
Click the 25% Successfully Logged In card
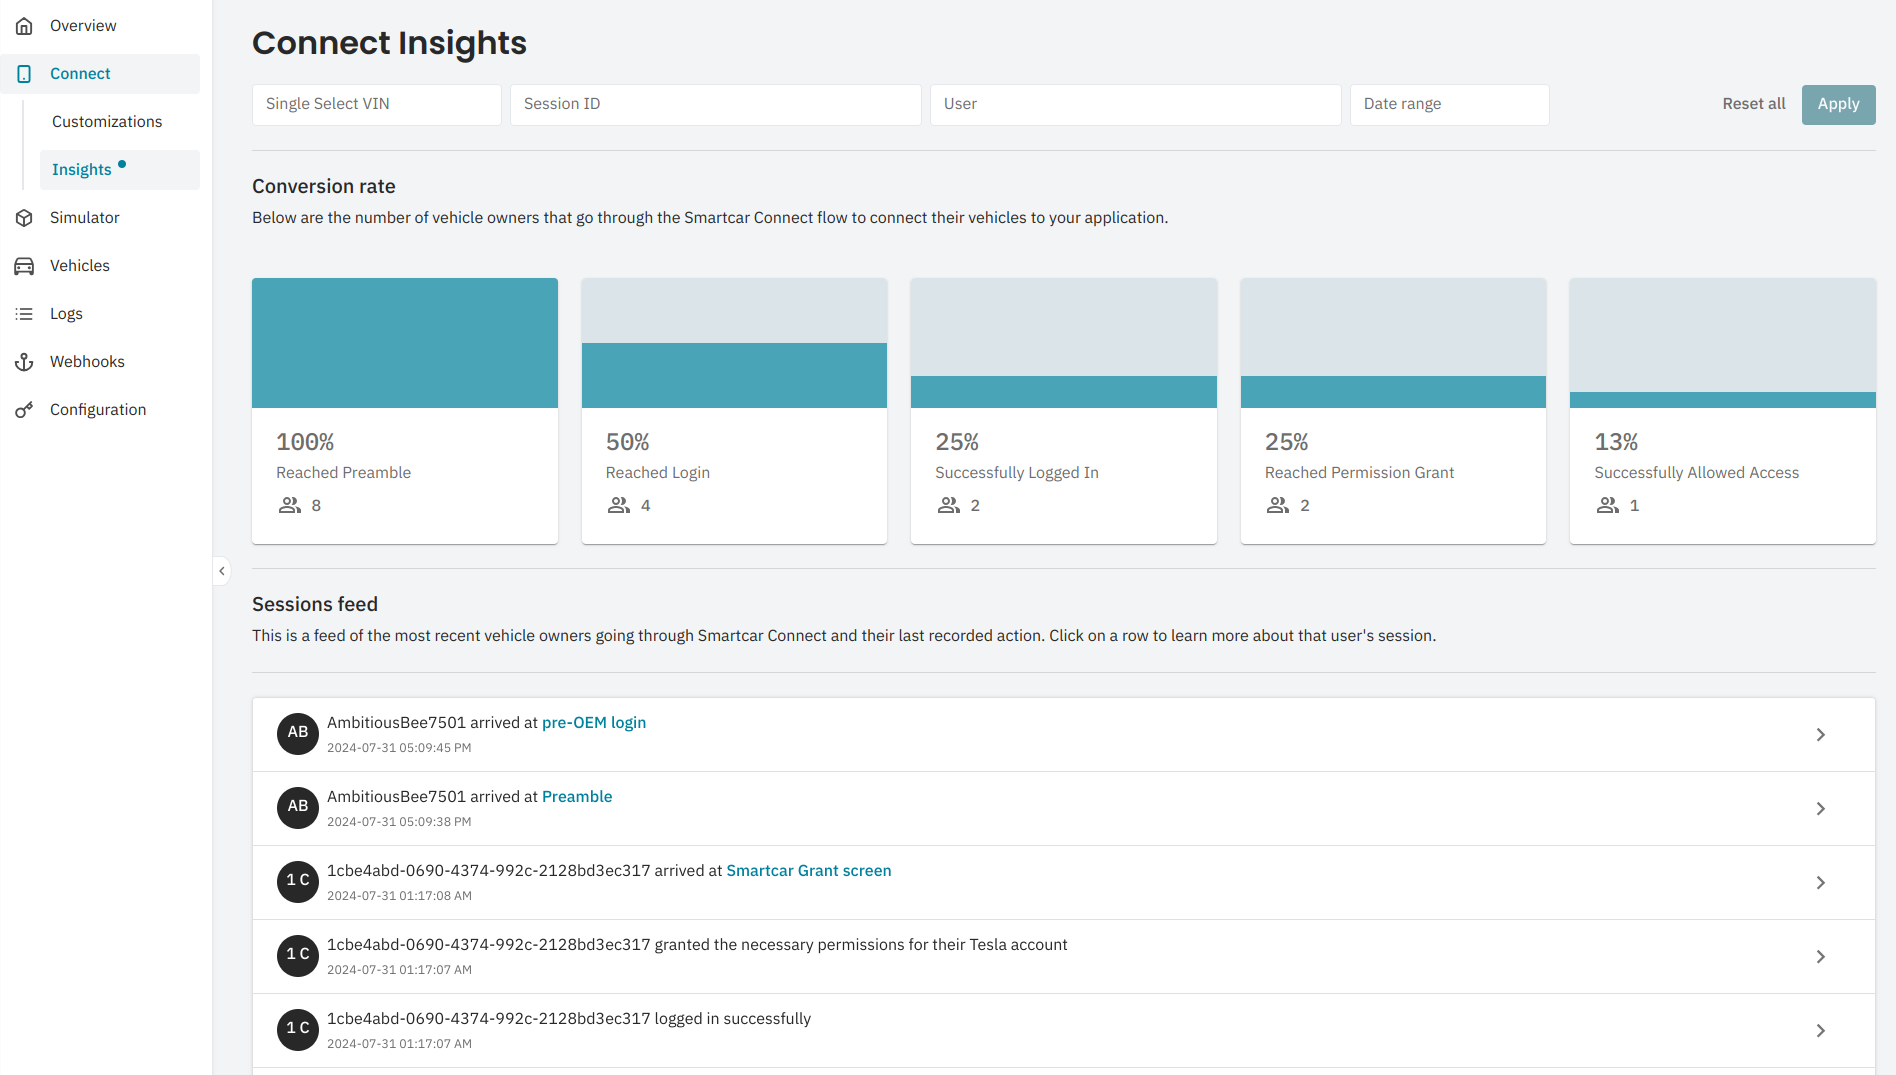1064,411
